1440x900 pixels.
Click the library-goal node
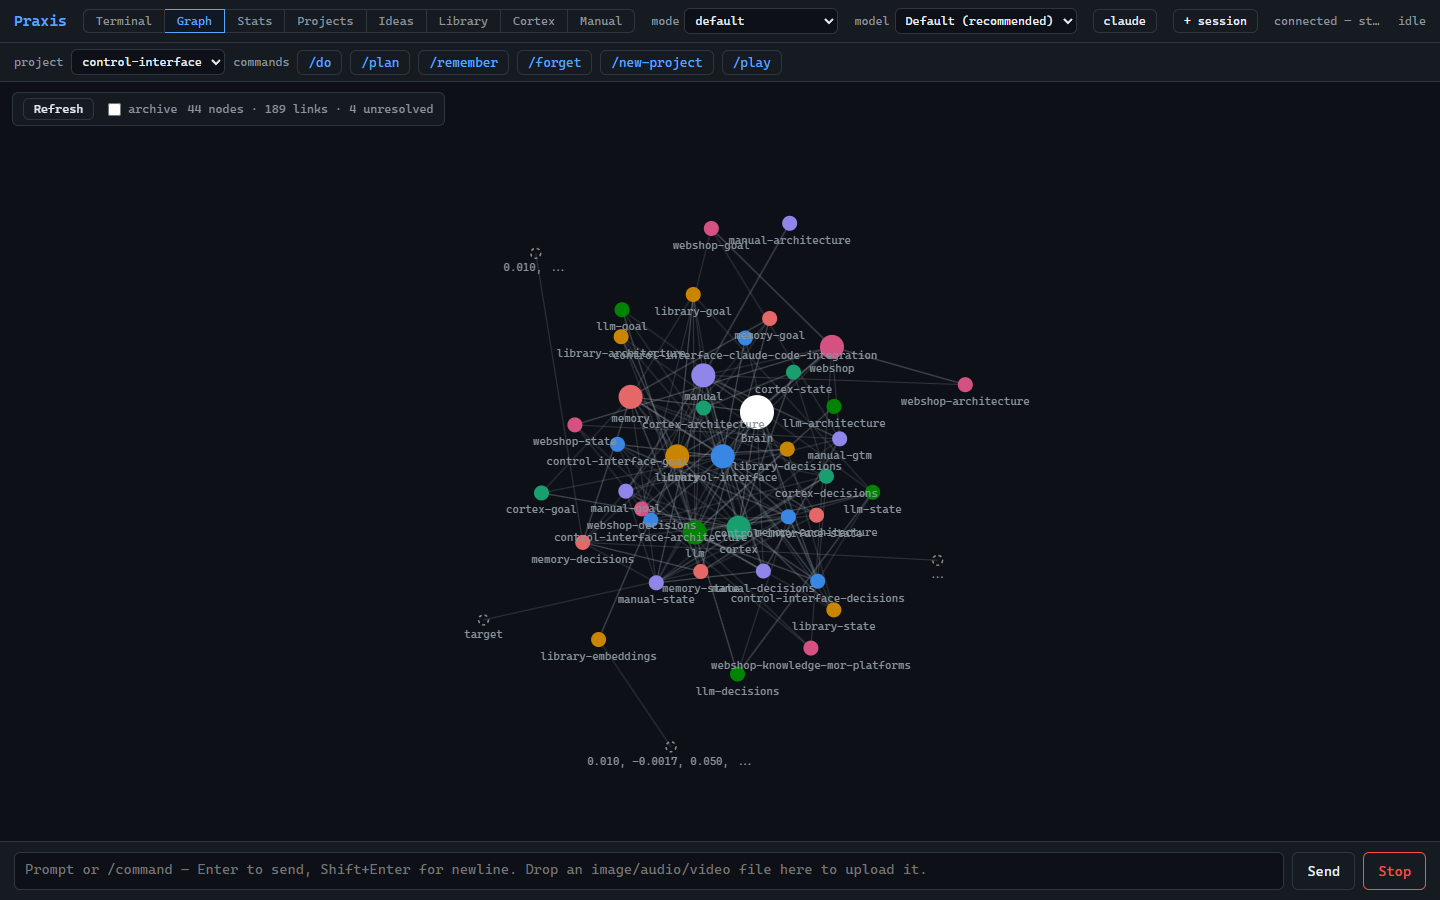(693, 294)
